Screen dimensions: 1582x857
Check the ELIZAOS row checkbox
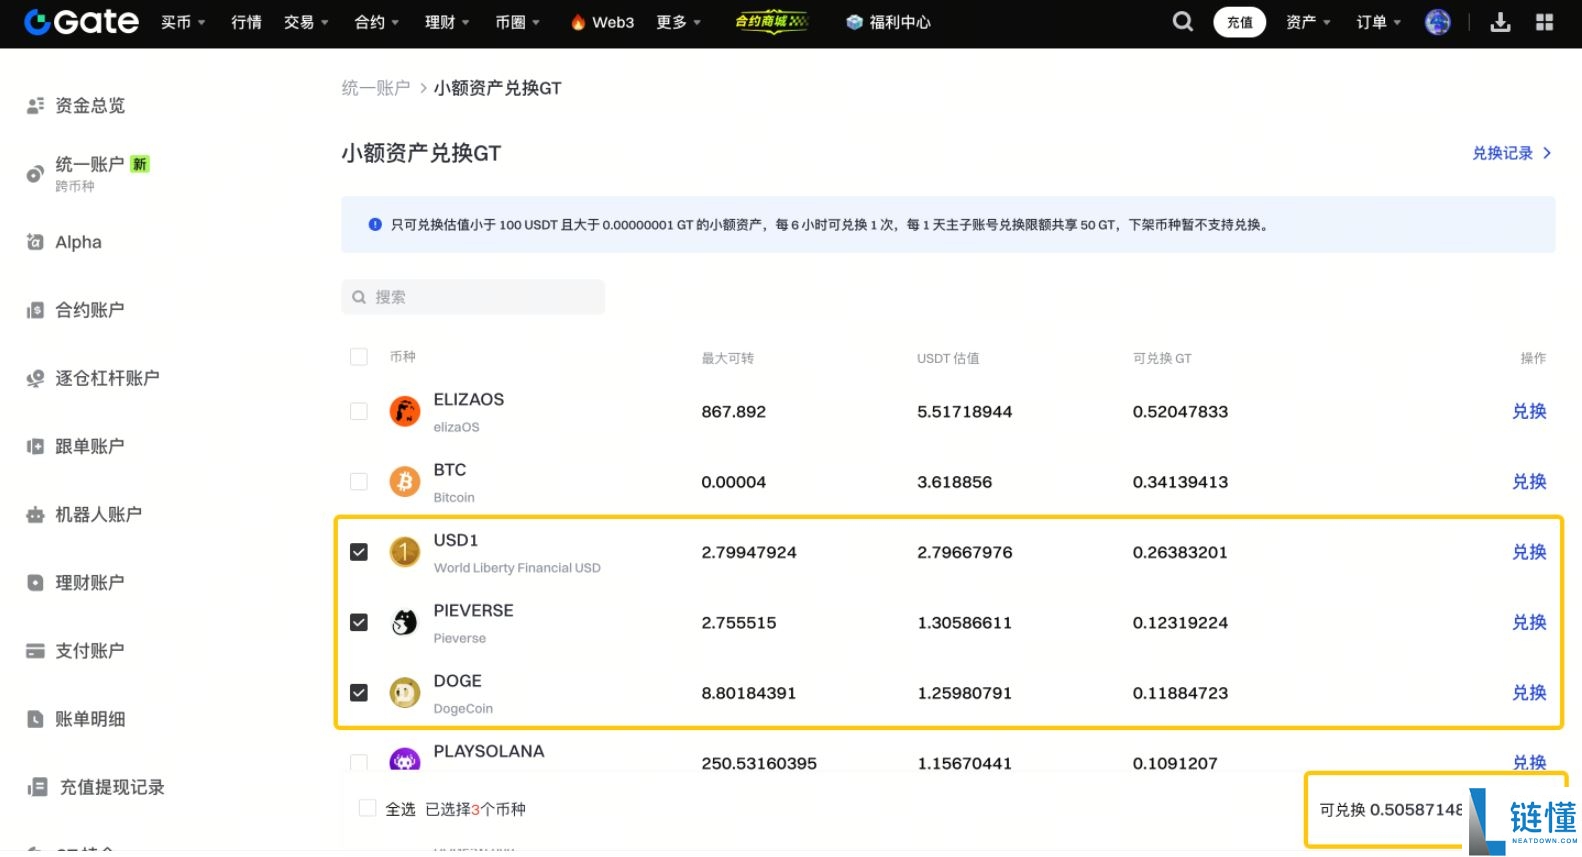click(x=359, y=411)
